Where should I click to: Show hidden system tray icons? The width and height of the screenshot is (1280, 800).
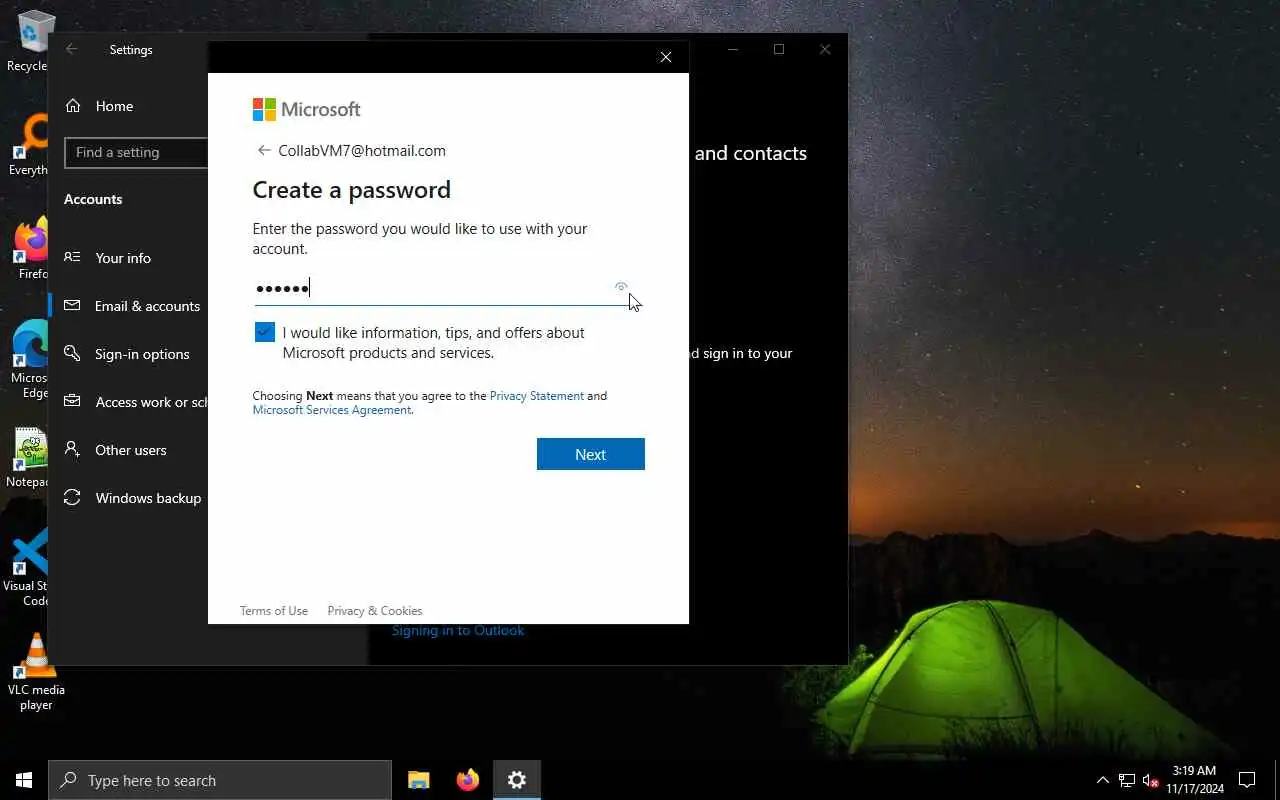pos(1103,780)
